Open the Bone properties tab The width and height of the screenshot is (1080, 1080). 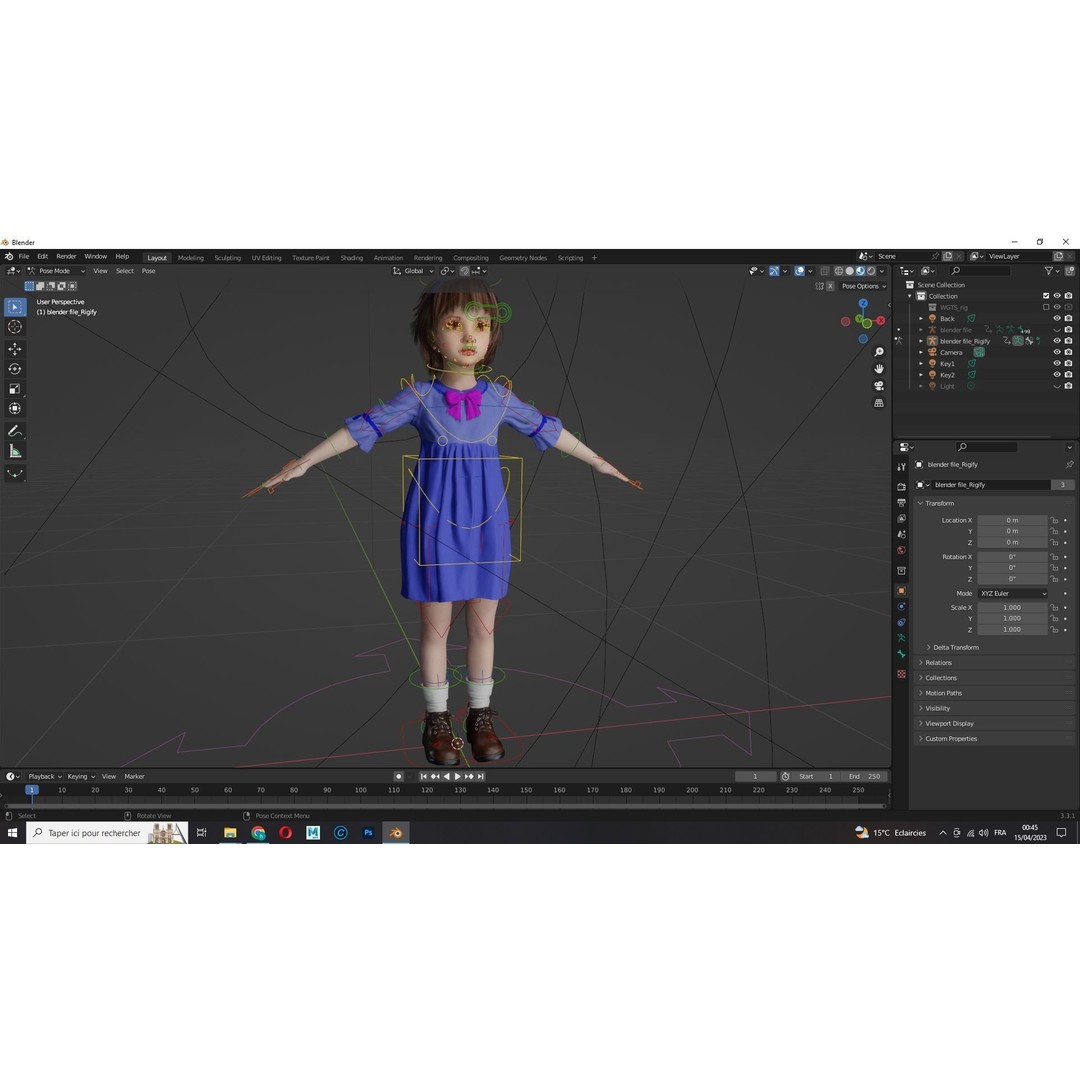[x=901, y=654]
